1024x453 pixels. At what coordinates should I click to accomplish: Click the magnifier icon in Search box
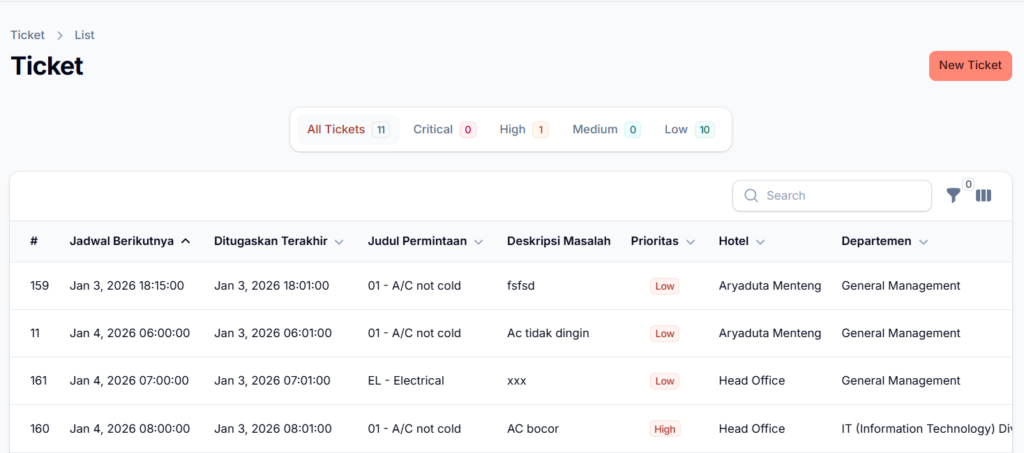coord(751,196)
